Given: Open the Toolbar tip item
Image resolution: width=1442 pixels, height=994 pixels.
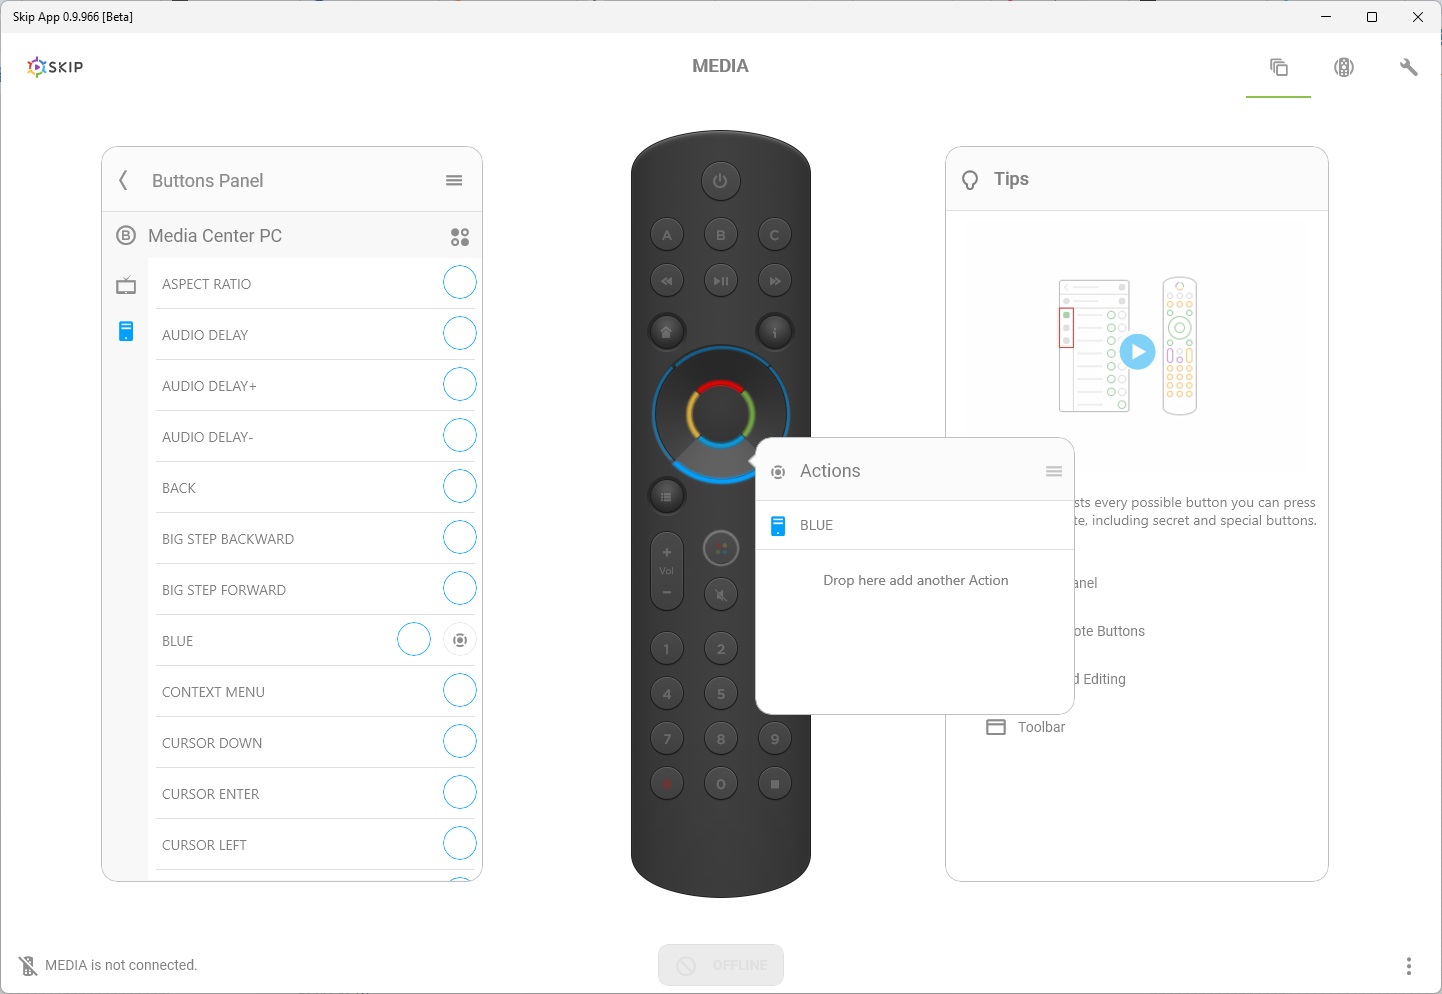Looking at the screenshot, I should point(1041,727).
